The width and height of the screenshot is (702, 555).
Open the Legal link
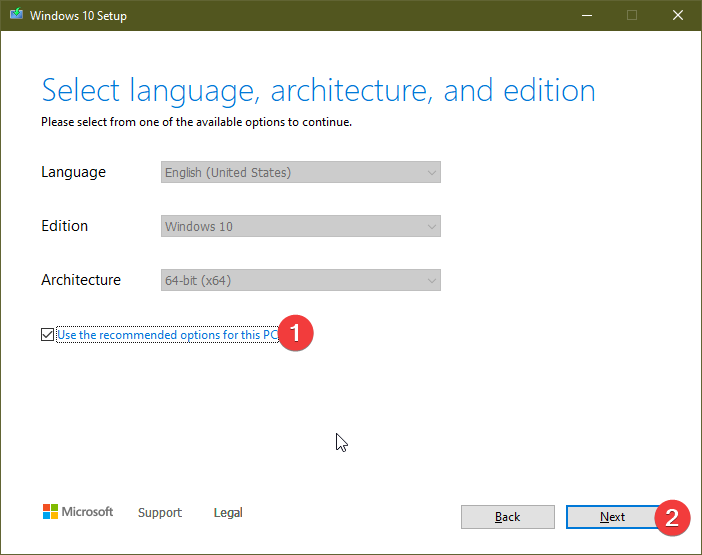tap(228, 512)
